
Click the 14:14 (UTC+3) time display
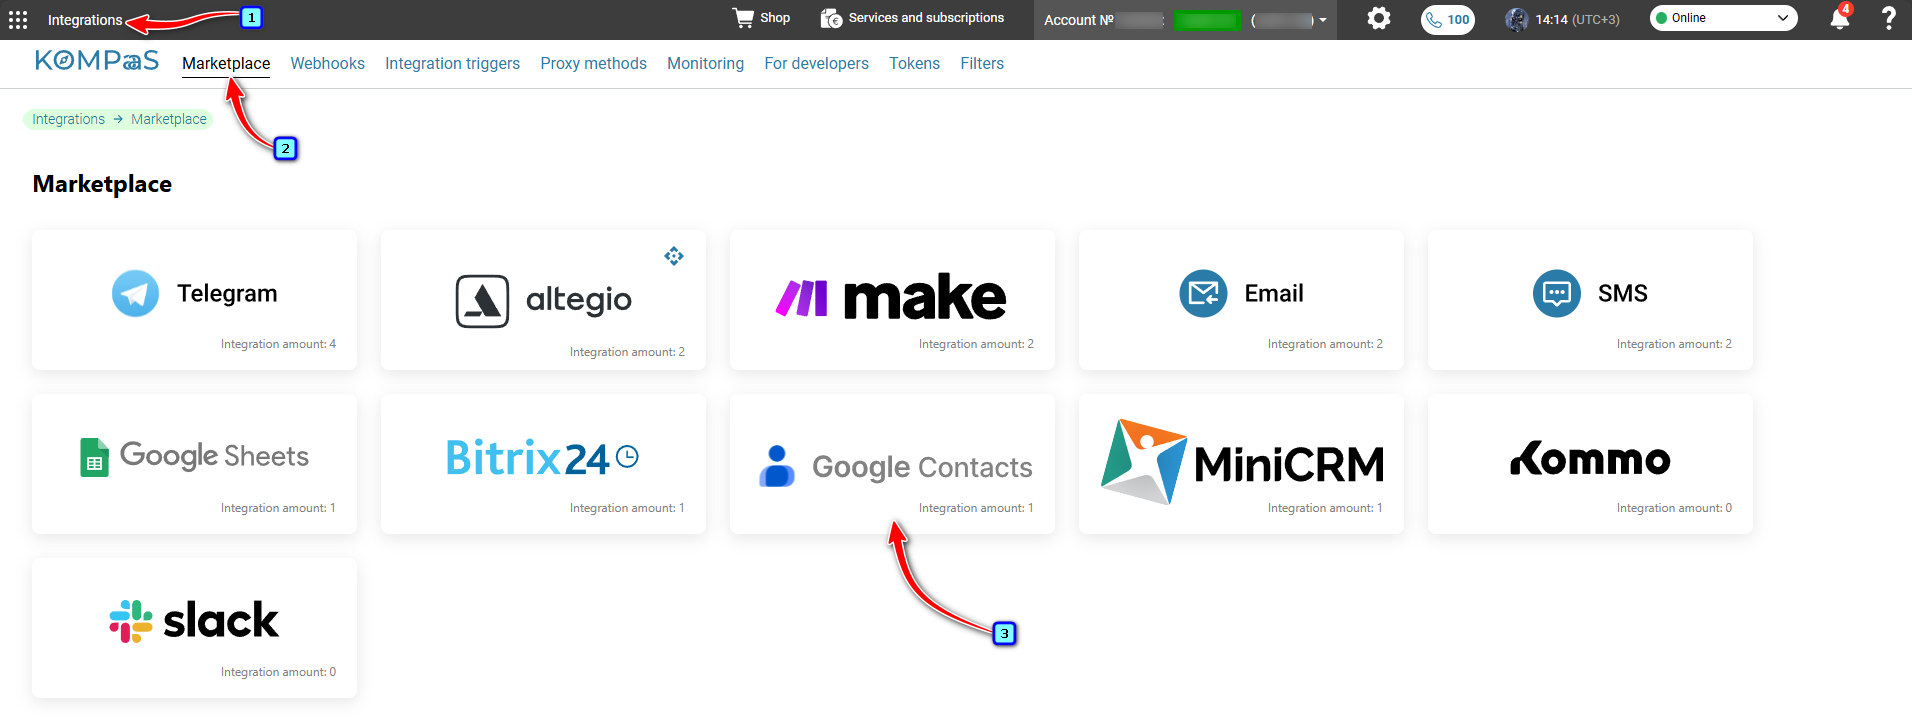(1577, 19)
